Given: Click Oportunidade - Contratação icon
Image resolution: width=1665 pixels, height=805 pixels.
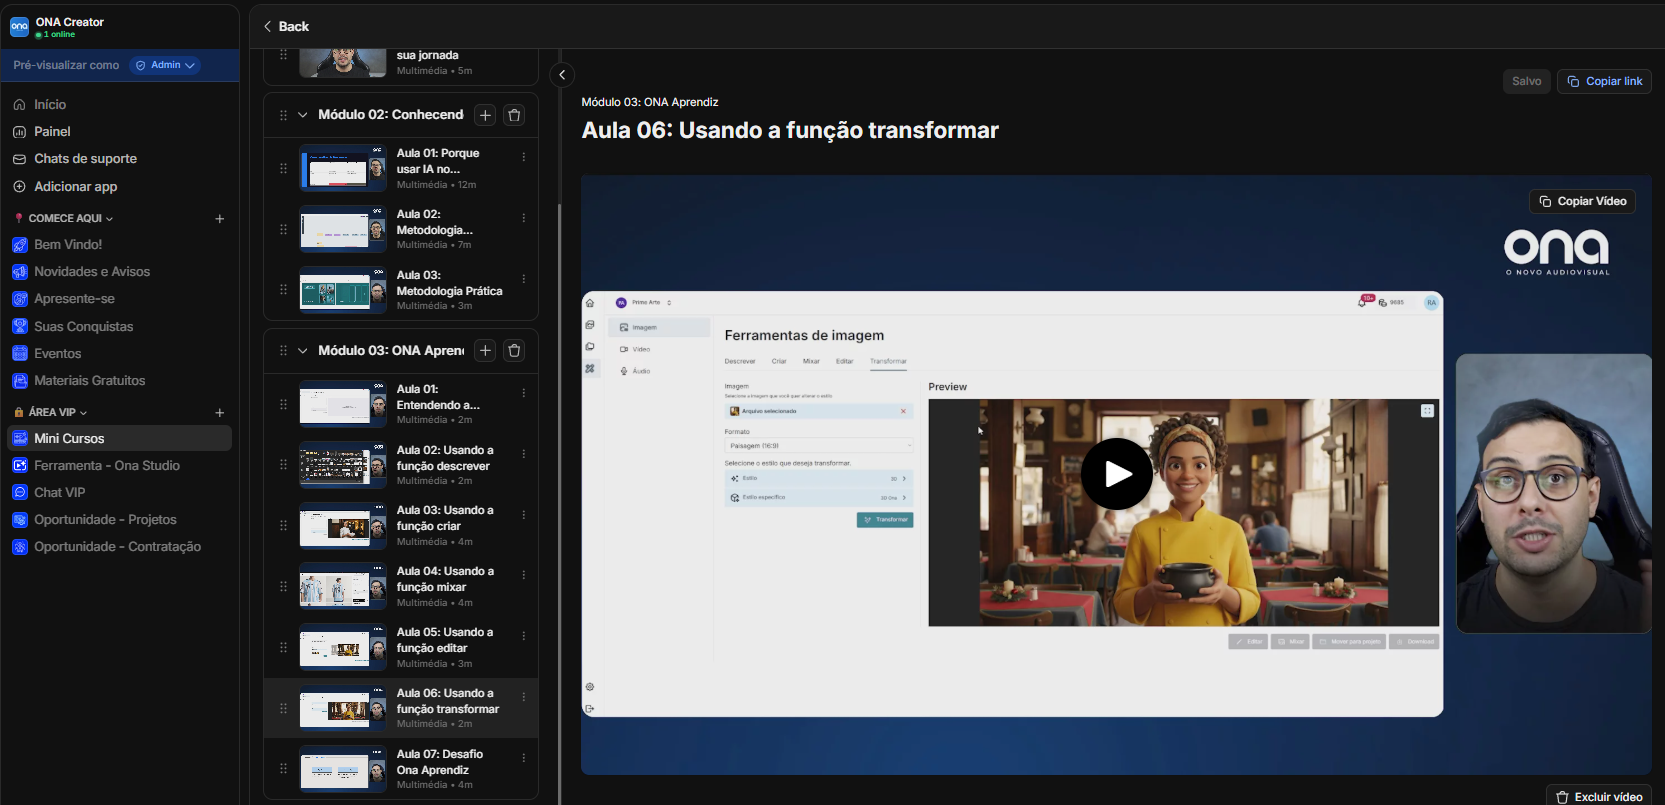Looking at the screenshot, I should pyautogui.click(x=19, y=546).
